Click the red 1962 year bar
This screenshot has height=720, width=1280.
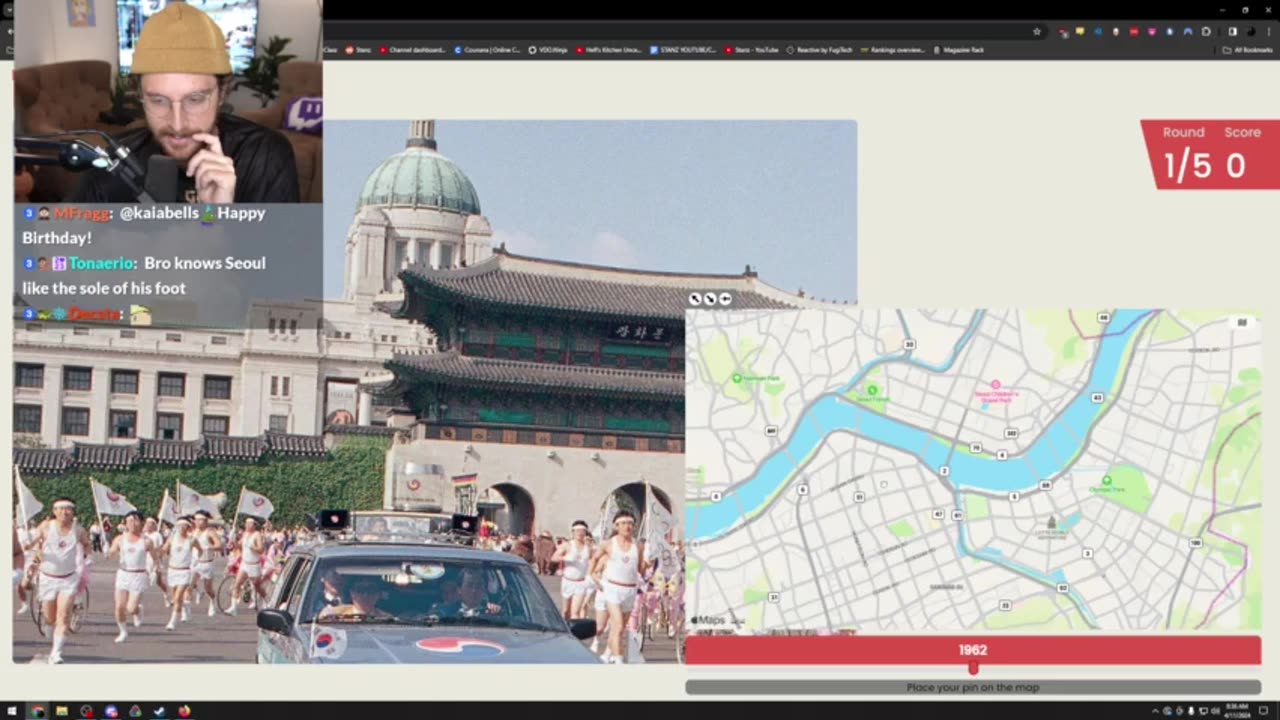[x=973, y=650]
